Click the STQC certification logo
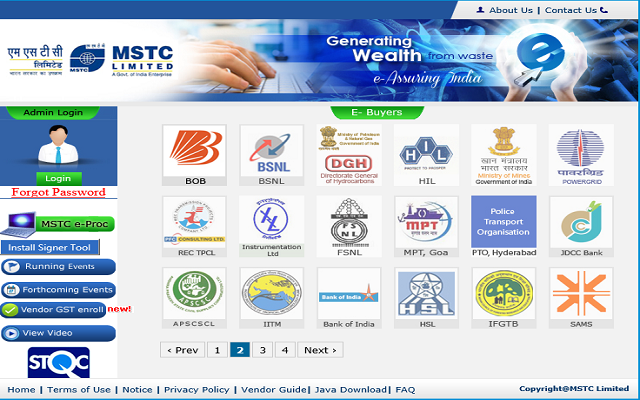Viewport: 640px width, 400px height. click(59, 362)
